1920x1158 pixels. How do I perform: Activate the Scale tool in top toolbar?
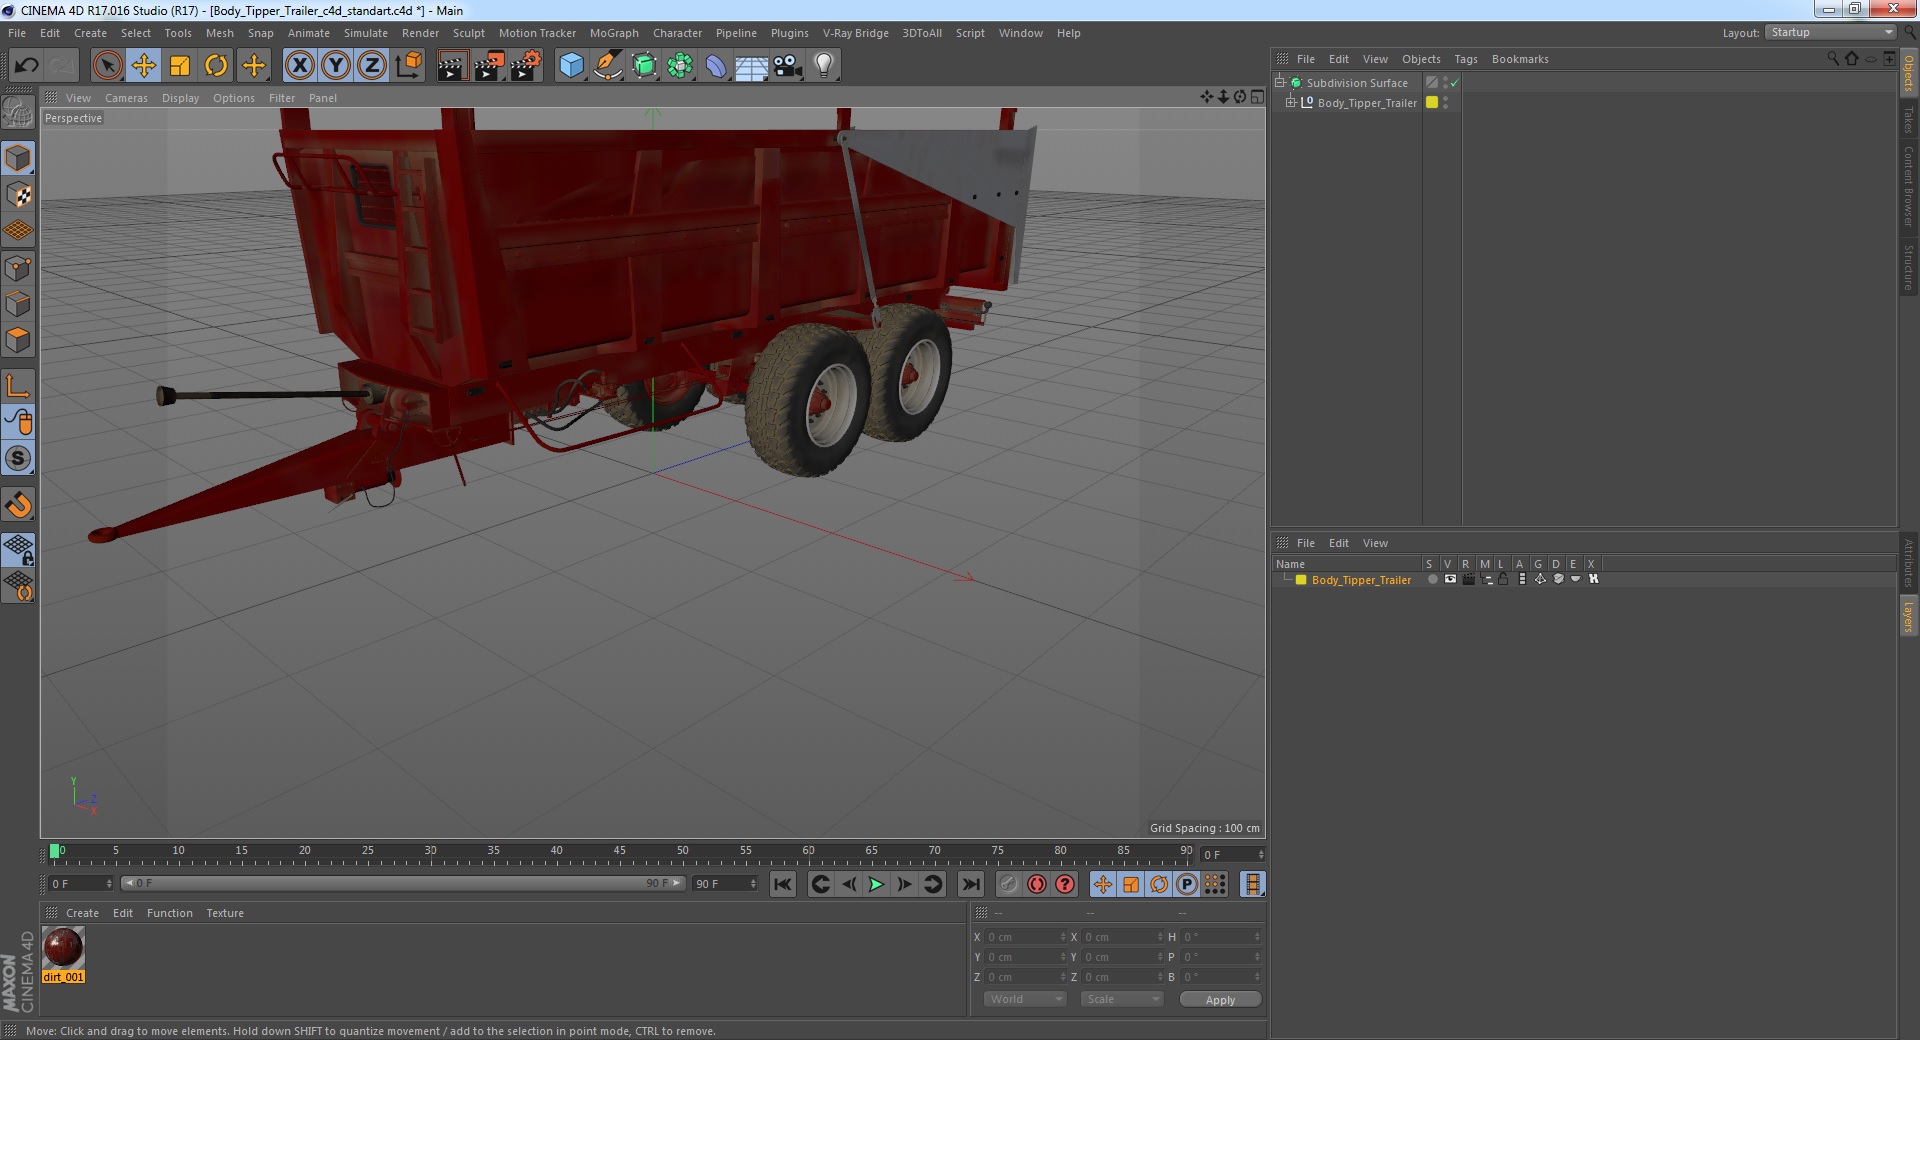(180, 66)
